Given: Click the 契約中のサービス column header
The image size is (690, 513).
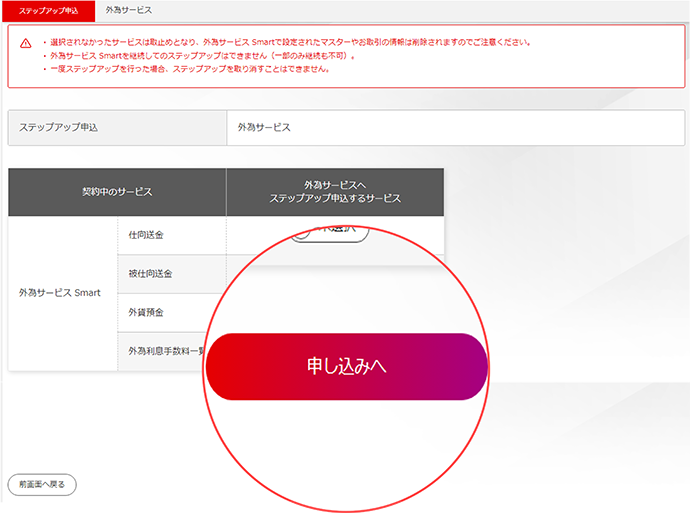Looking at the screenshot, I should pos(117,192).
